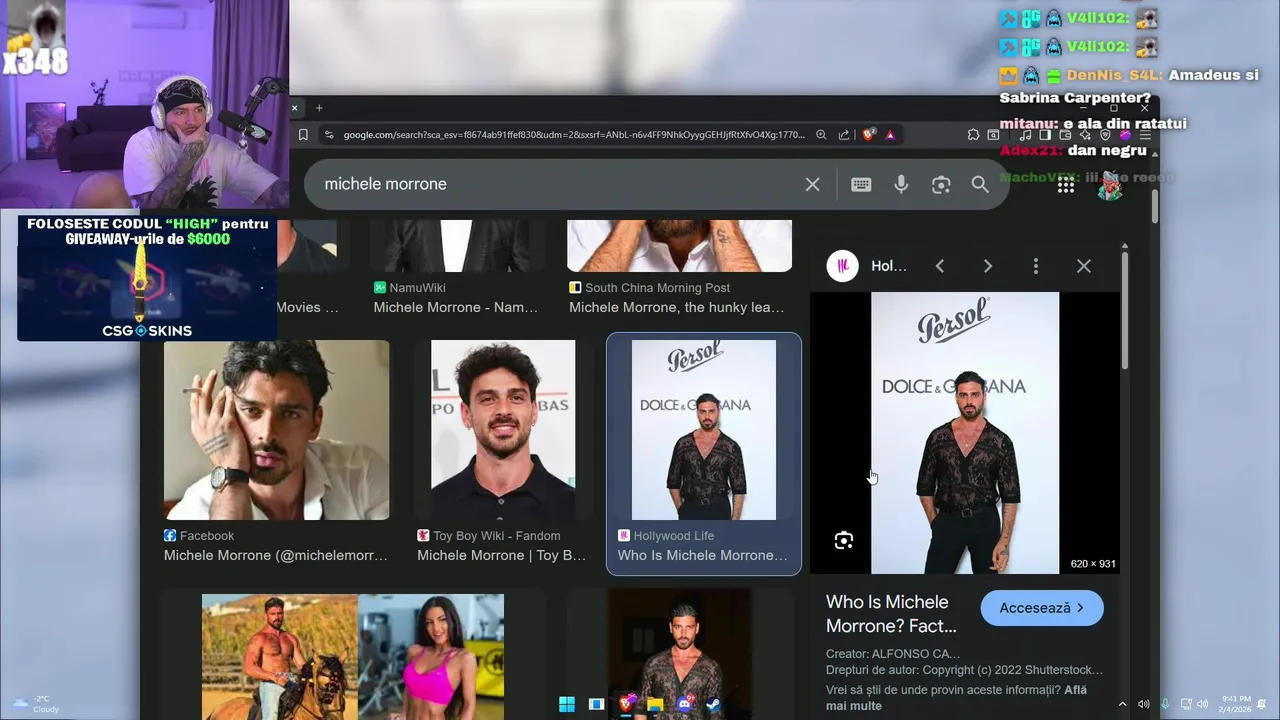The height and width of the screenshot is (720, 1280).
Task: Open the large Persol Dolce & Gabbana preview image
Action: 964,433
